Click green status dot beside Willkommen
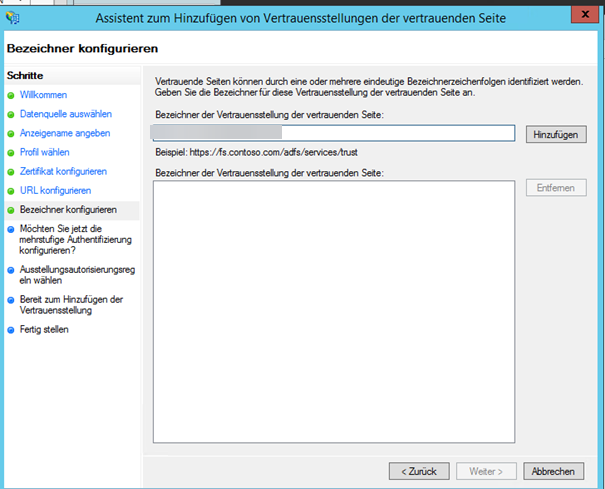Image resolution: width=605 pixels, height=489 pixels. point(11,95)
